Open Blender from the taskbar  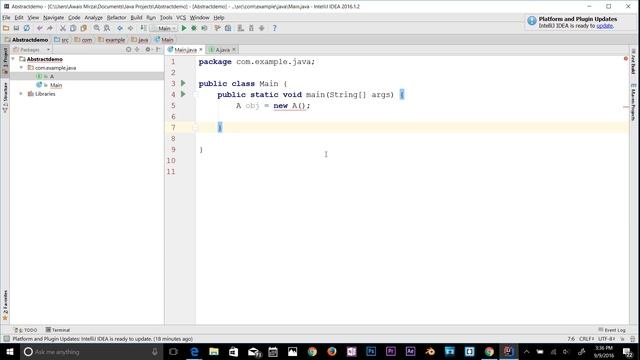point(430,351)
